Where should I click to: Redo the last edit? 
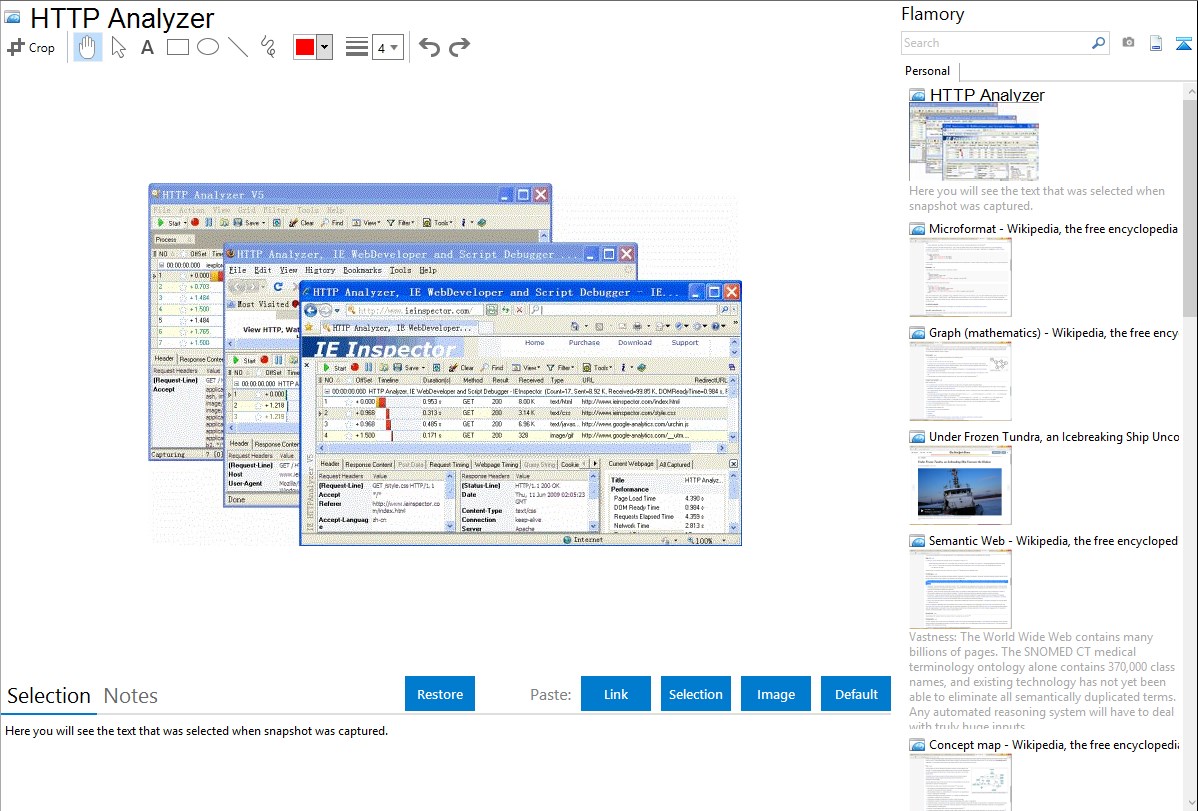(x=459, y=47)
